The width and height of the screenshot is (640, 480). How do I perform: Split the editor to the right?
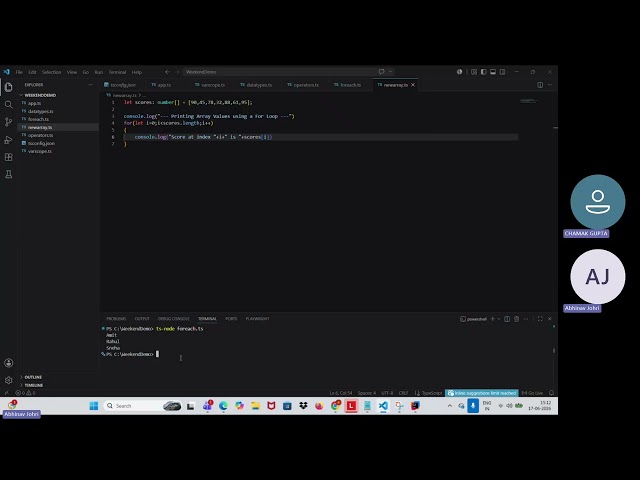540,85
